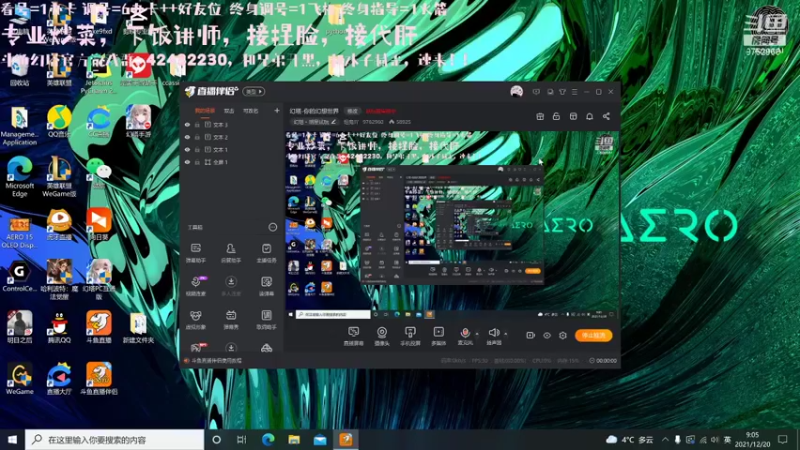This screenshot has width=800, height=450.
Task: Click the 修改 button beside stream title
Action: click(x=353, y=111)
